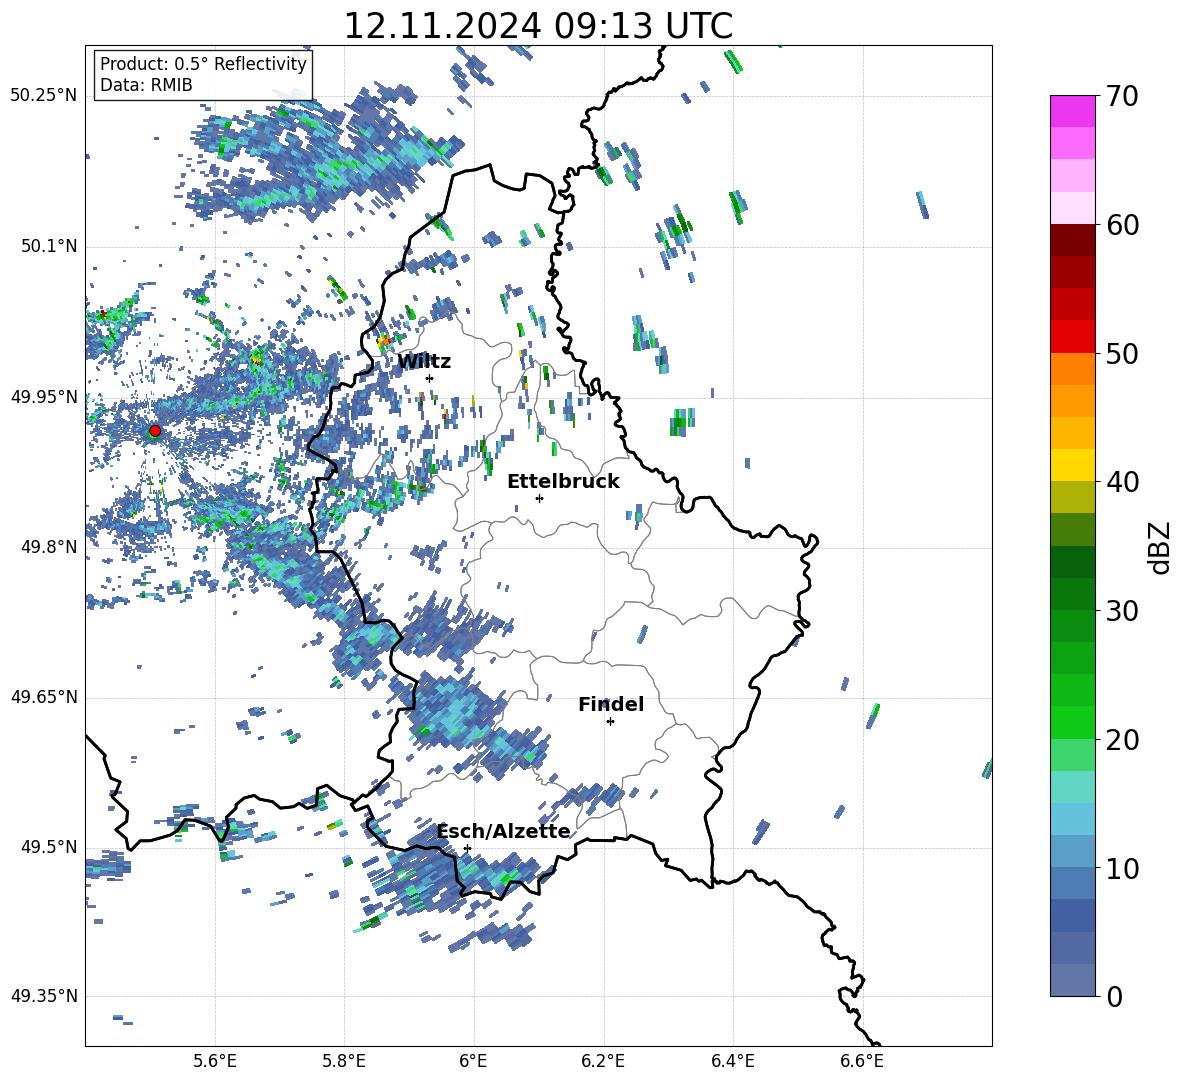Screen dimensions: 1184x1081
Task: Click the cross marker below Findel
Action: point(610,722)
